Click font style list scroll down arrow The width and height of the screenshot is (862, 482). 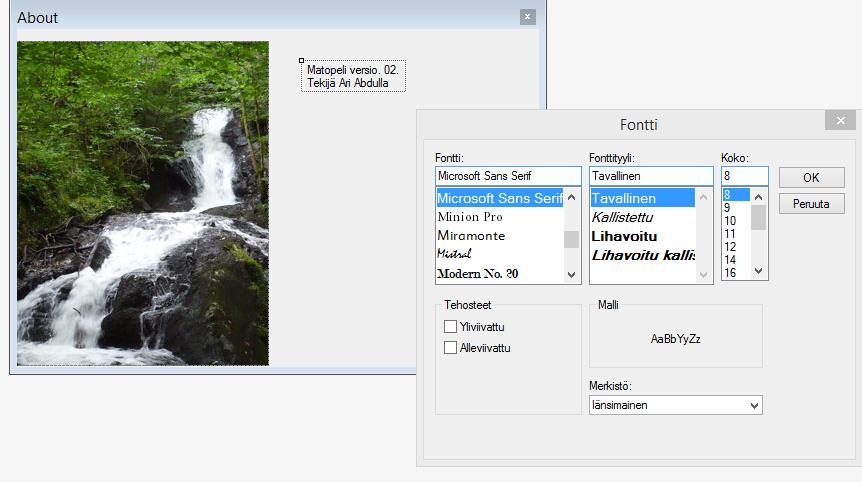pyautogui.click(x=704, y=275)
